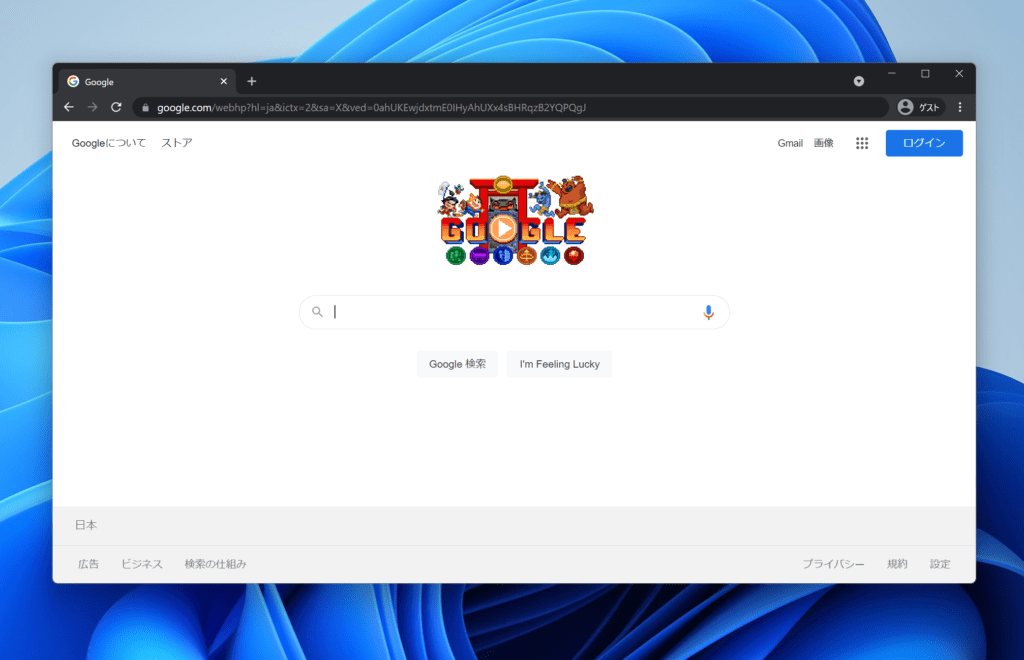Screen dimensions: 1024x660
Task: Play the Google Doodle game
Action: tap(502, 228)
